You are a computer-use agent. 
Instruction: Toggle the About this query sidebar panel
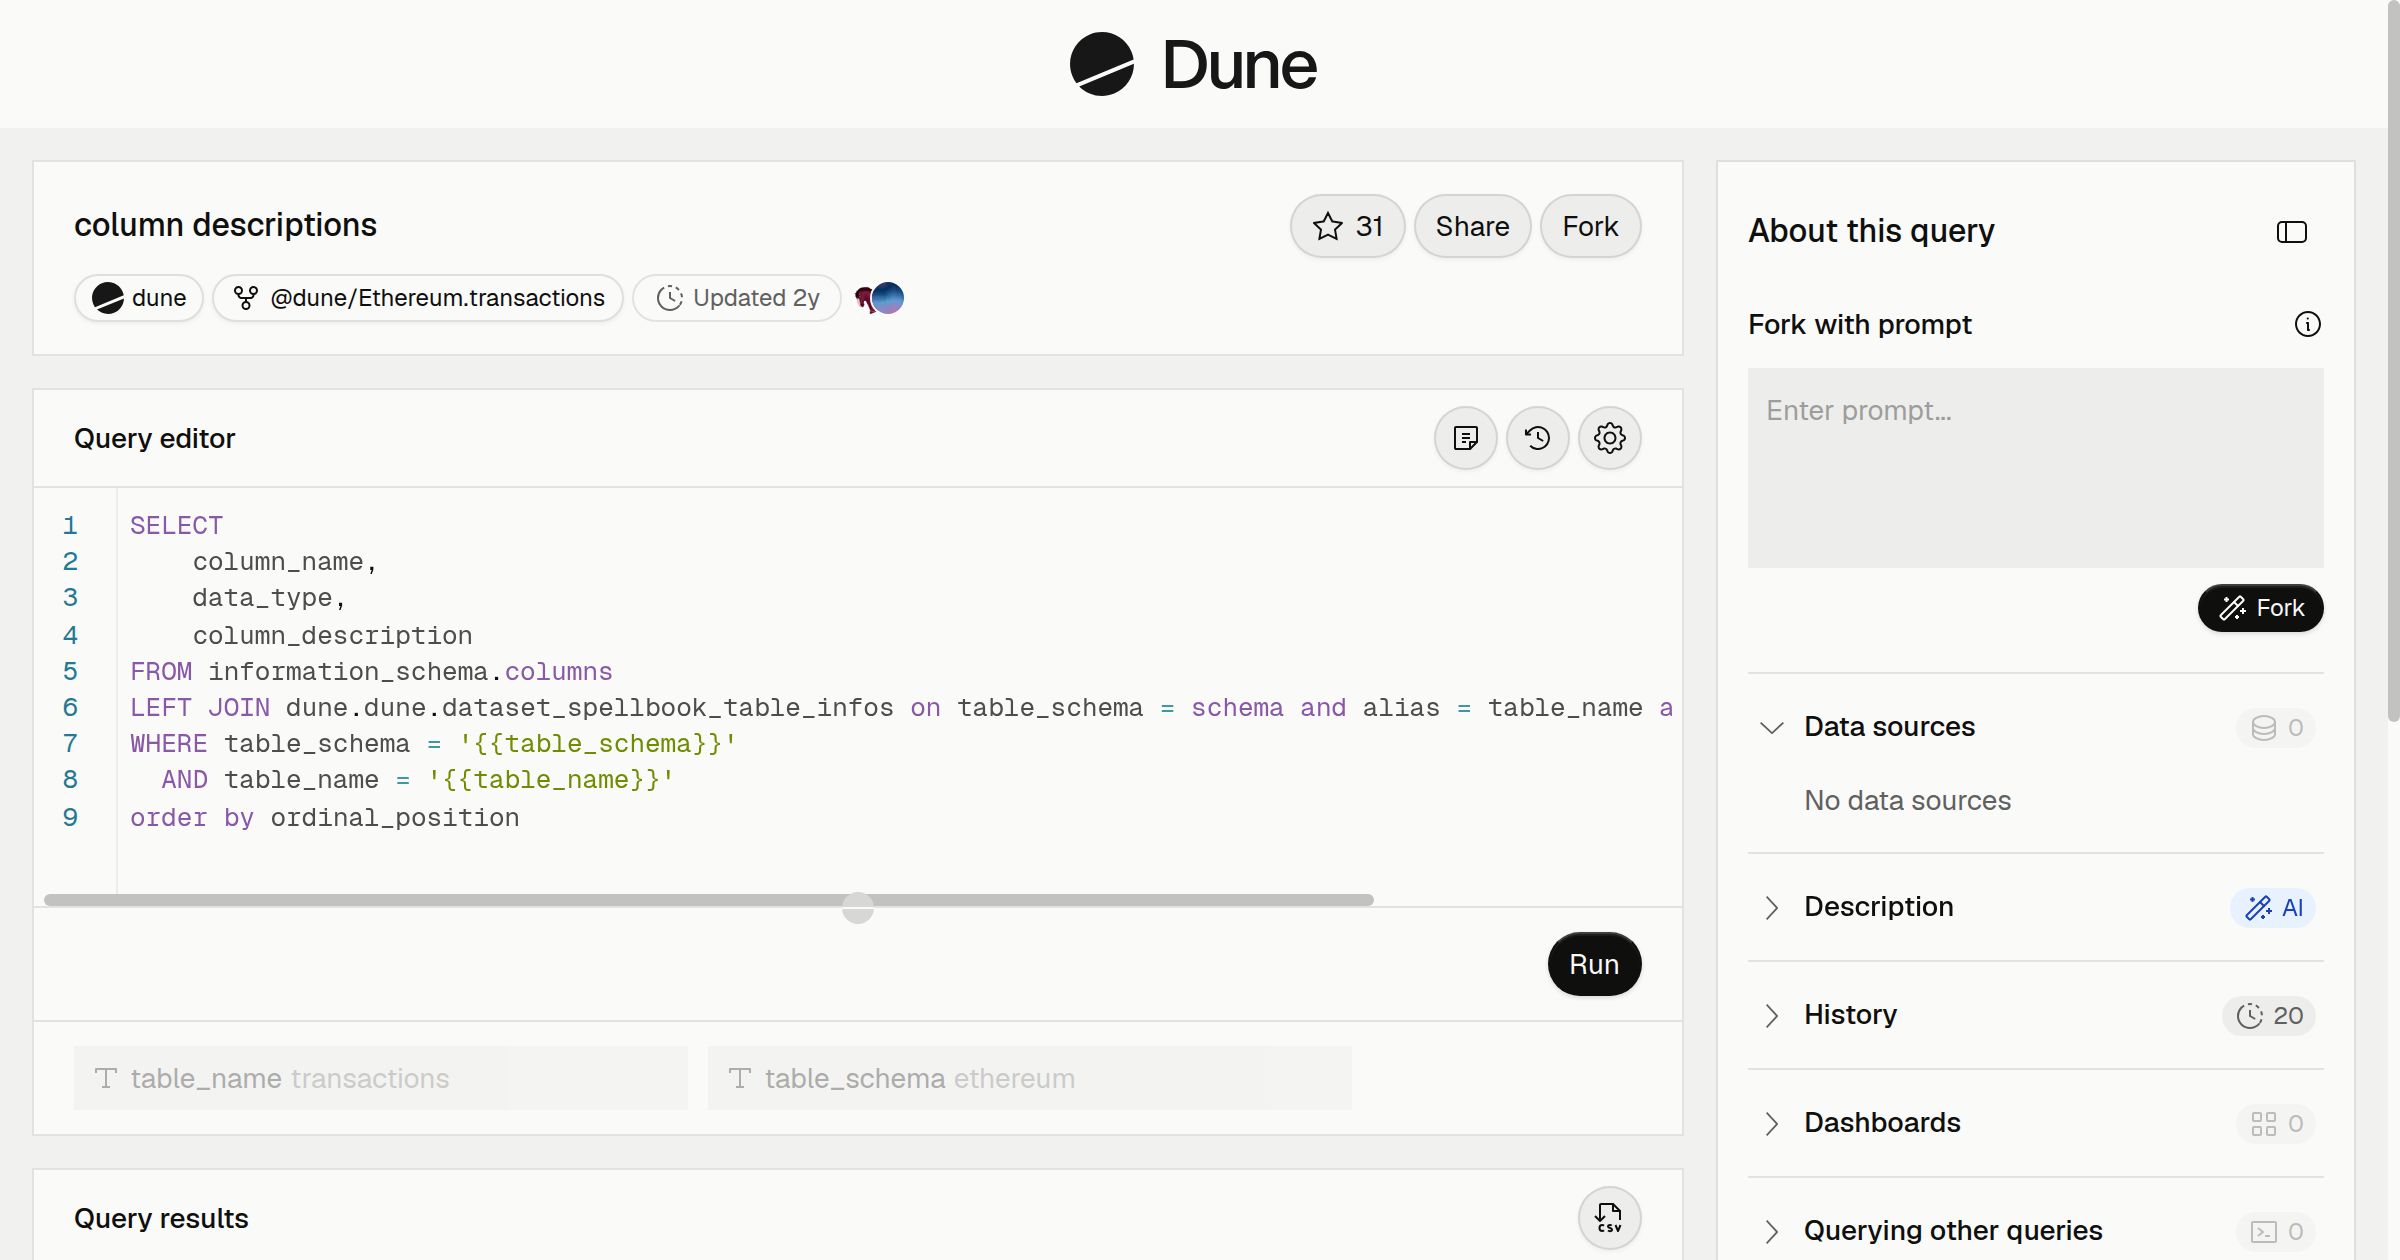[2291, 232]
